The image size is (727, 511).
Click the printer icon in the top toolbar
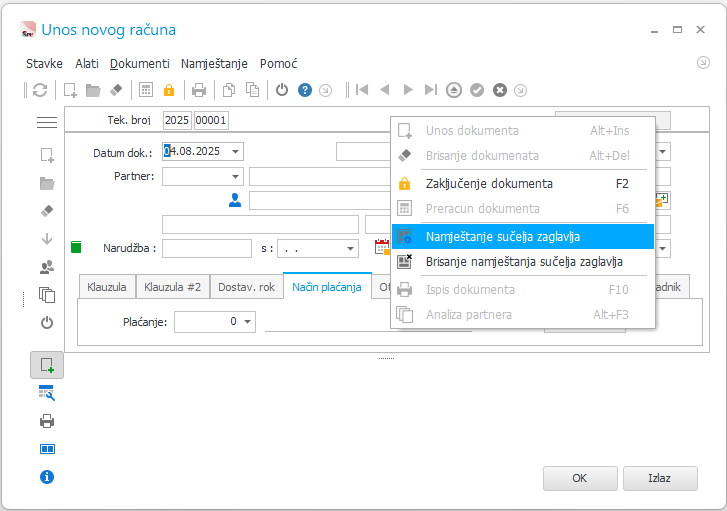[x=198, y=90]
